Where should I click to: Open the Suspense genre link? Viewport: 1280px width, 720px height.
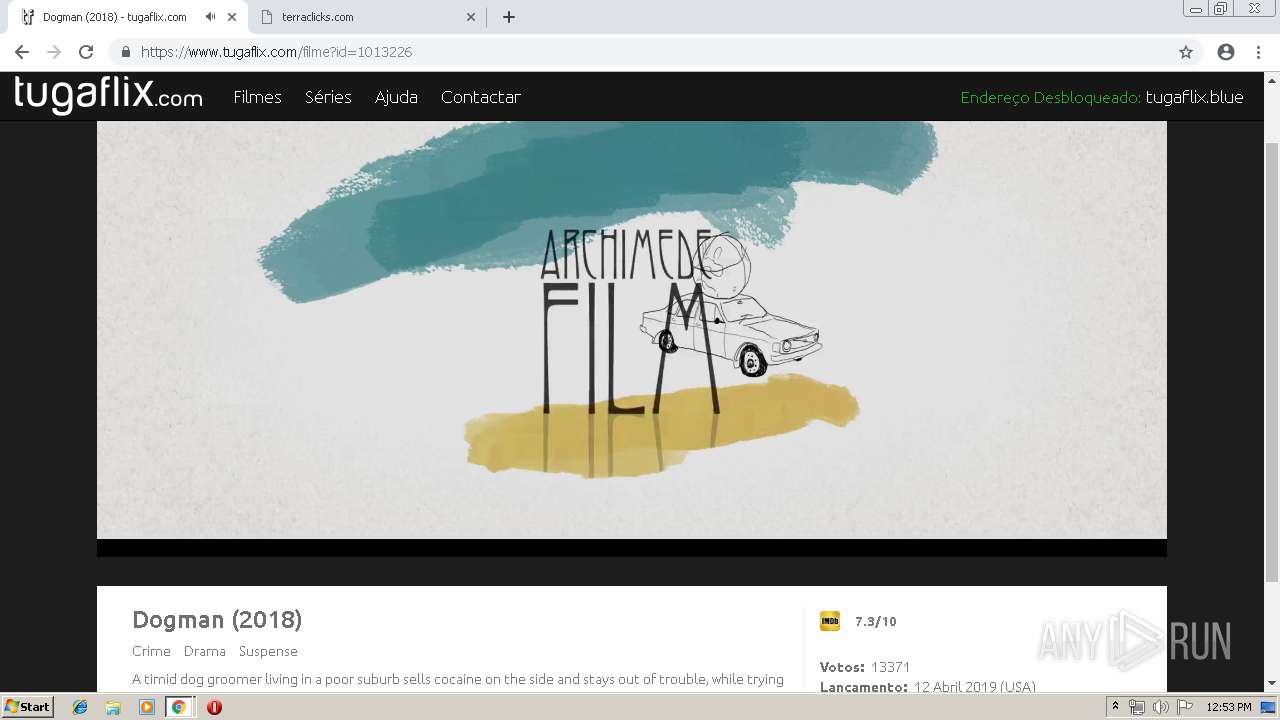[x=268, y=651]
